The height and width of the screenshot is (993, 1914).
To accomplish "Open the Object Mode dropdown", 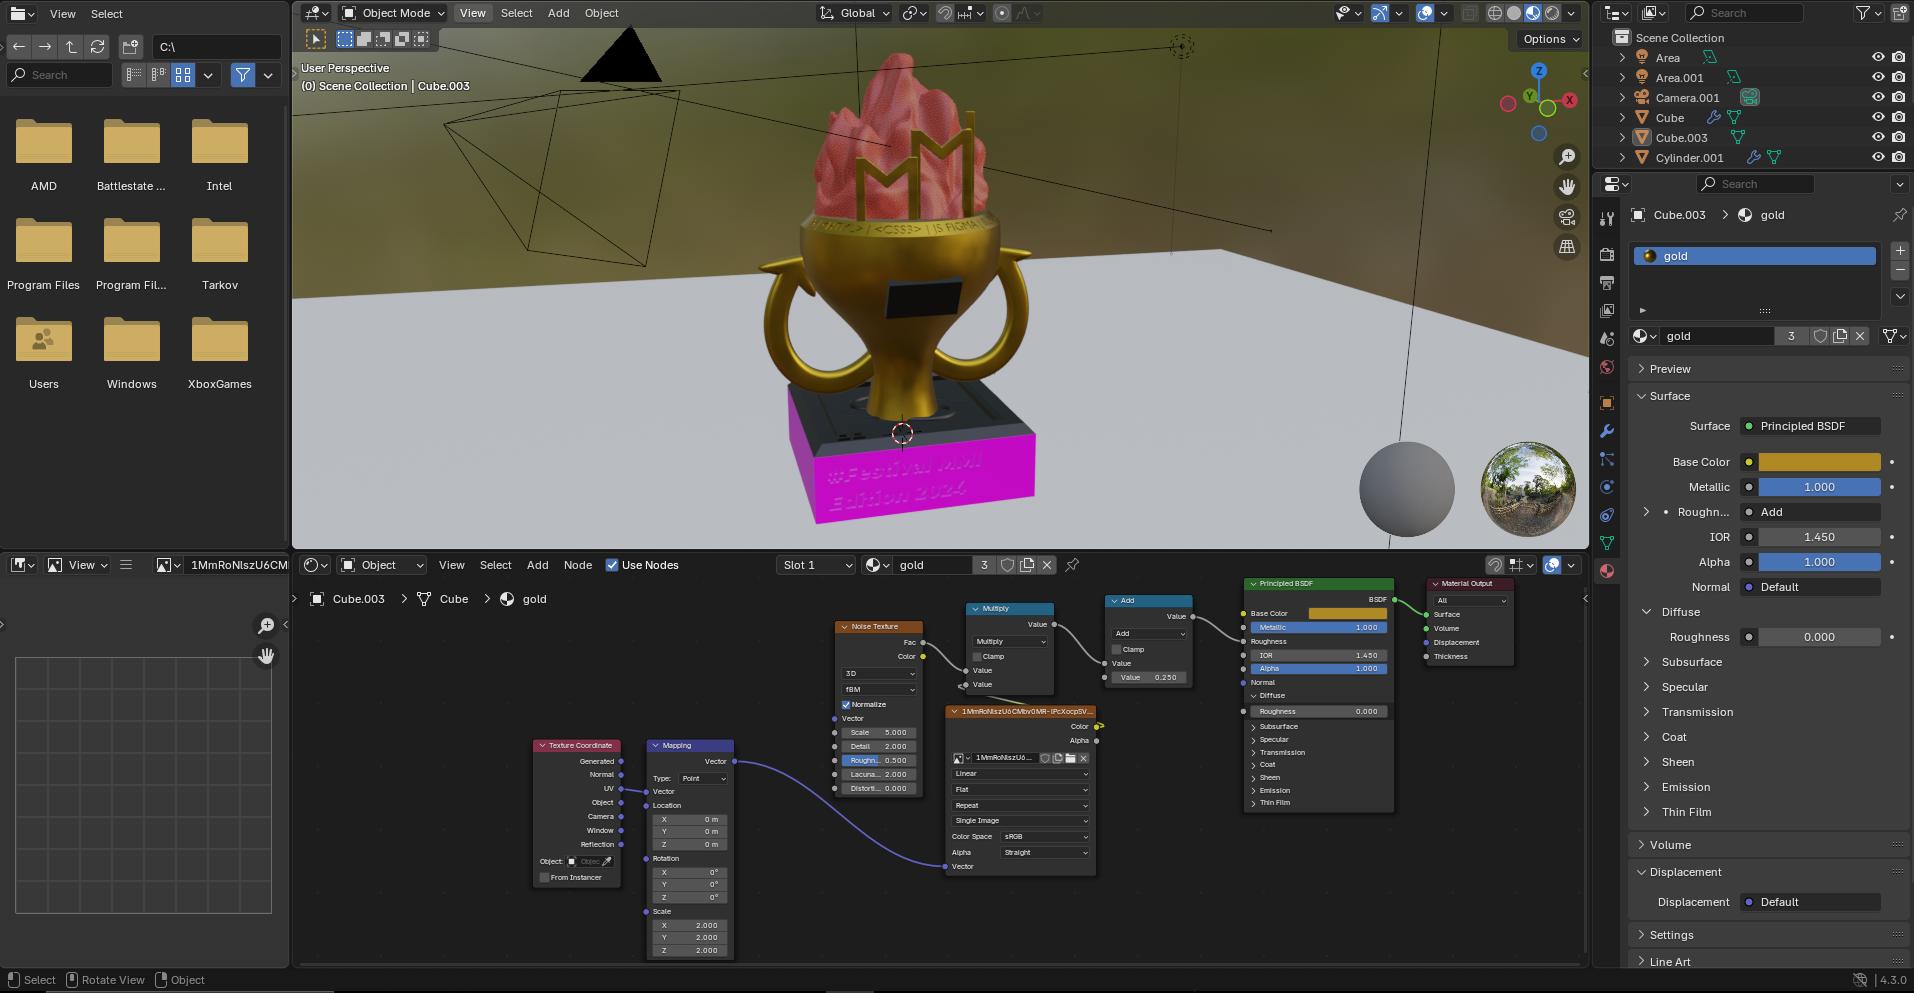I will click(x=393, y=13).
